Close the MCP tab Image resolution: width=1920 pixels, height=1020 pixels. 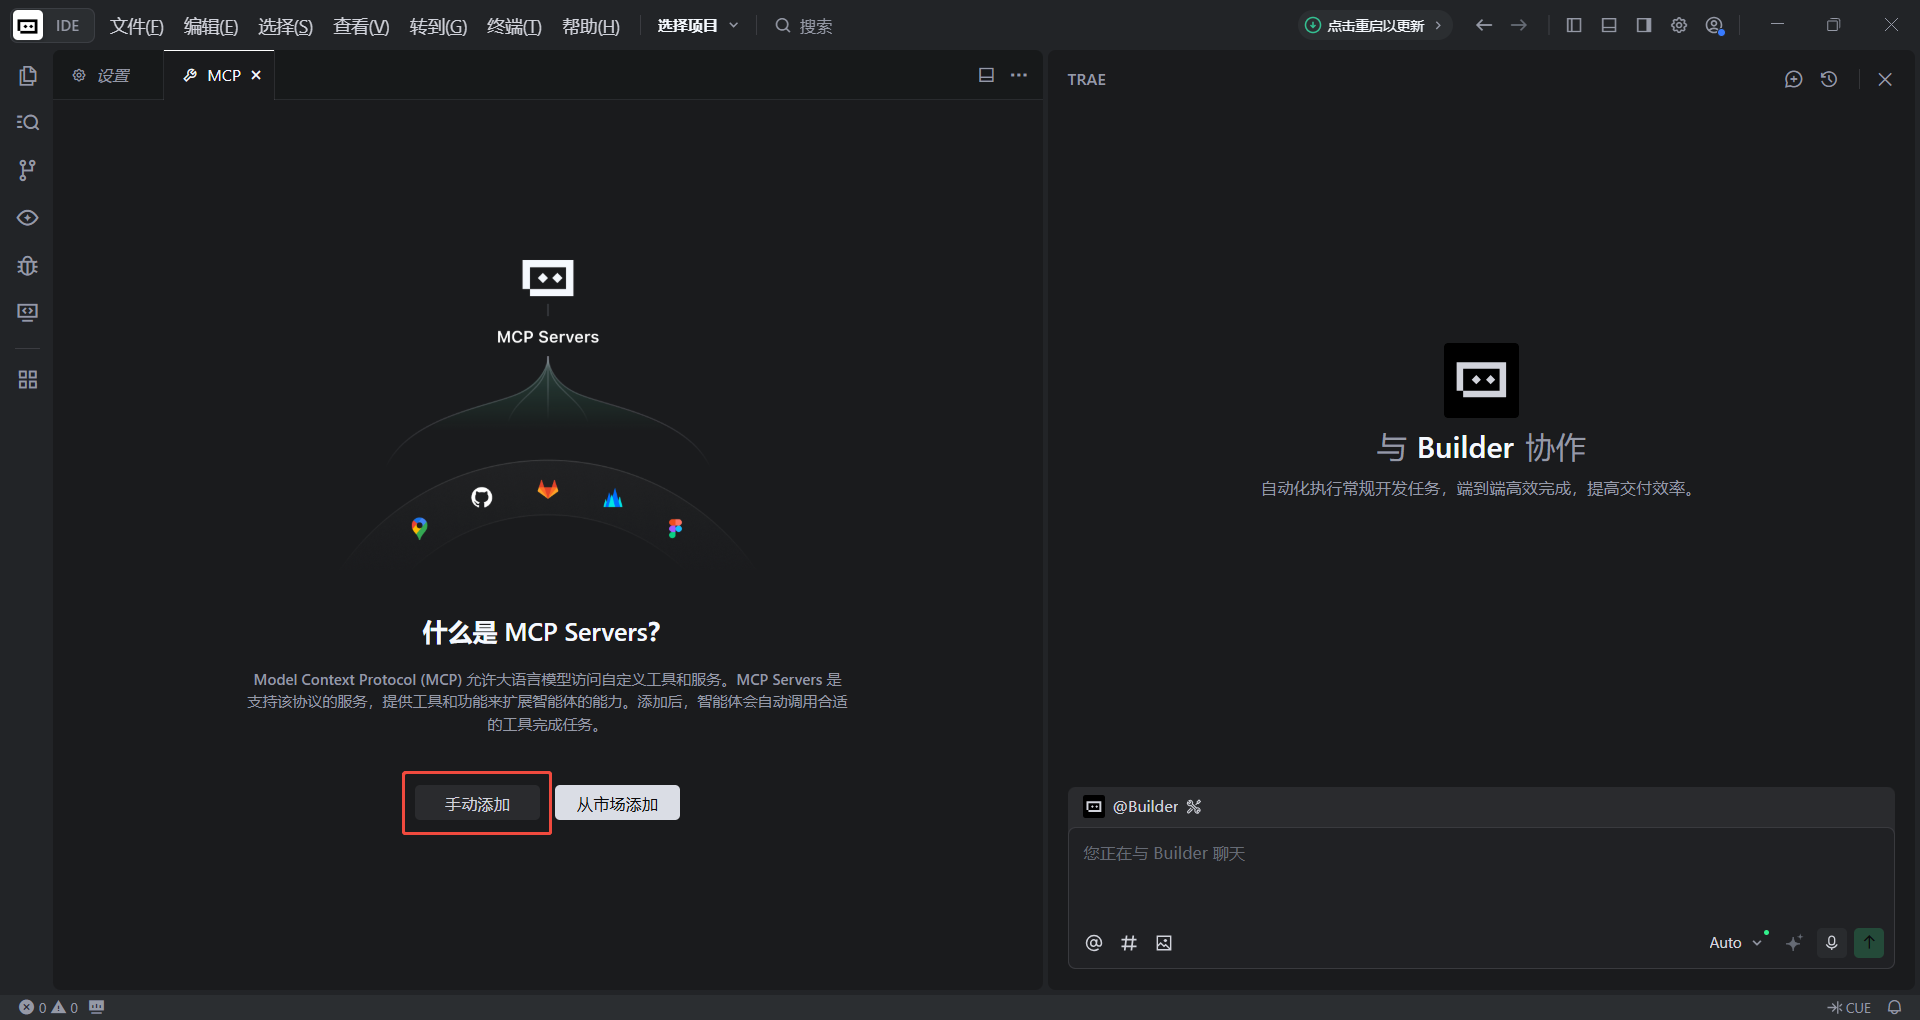click(x=256, y=75)
